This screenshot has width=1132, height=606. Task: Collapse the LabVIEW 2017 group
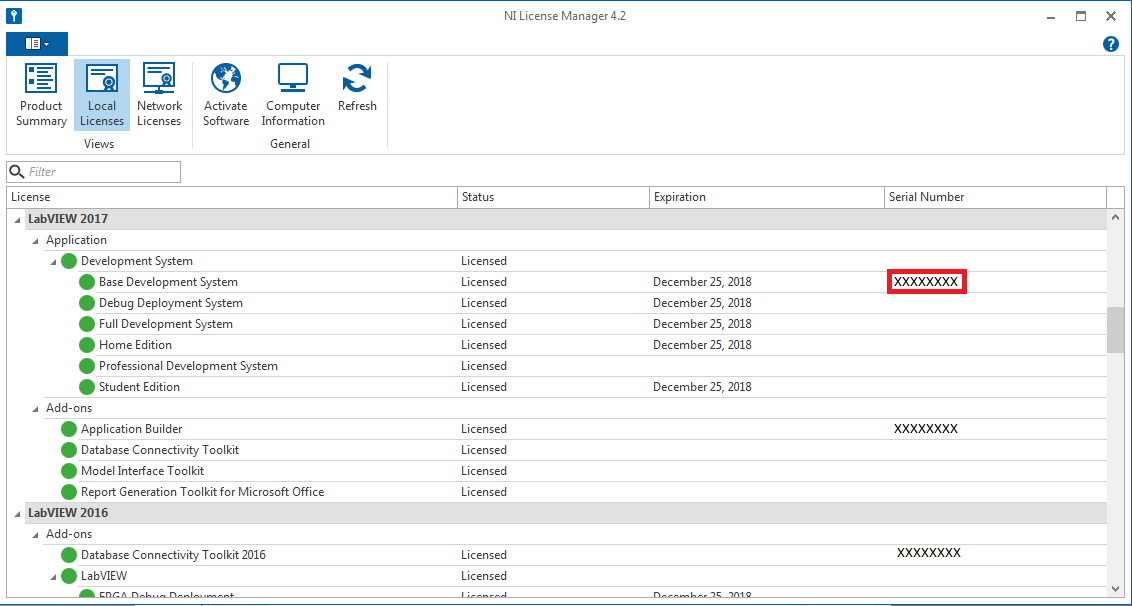17,219
